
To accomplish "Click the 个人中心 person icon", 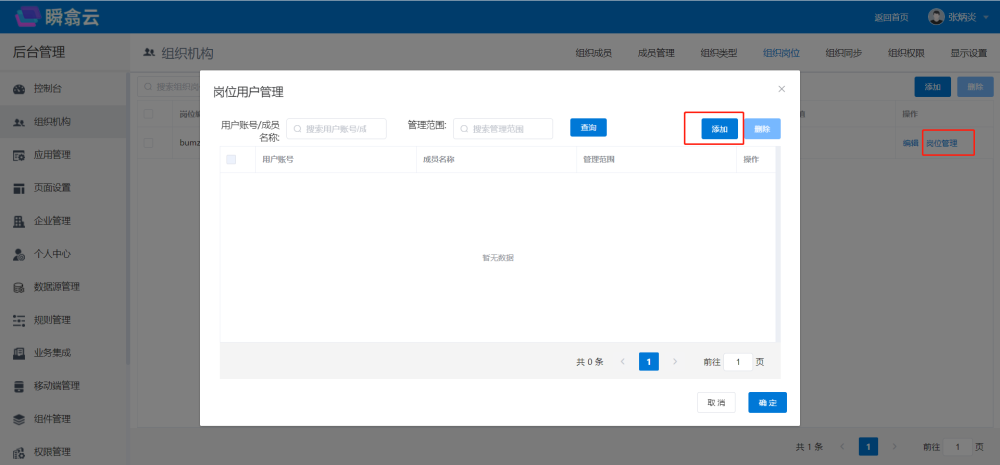I will click(x=19, y=254).
